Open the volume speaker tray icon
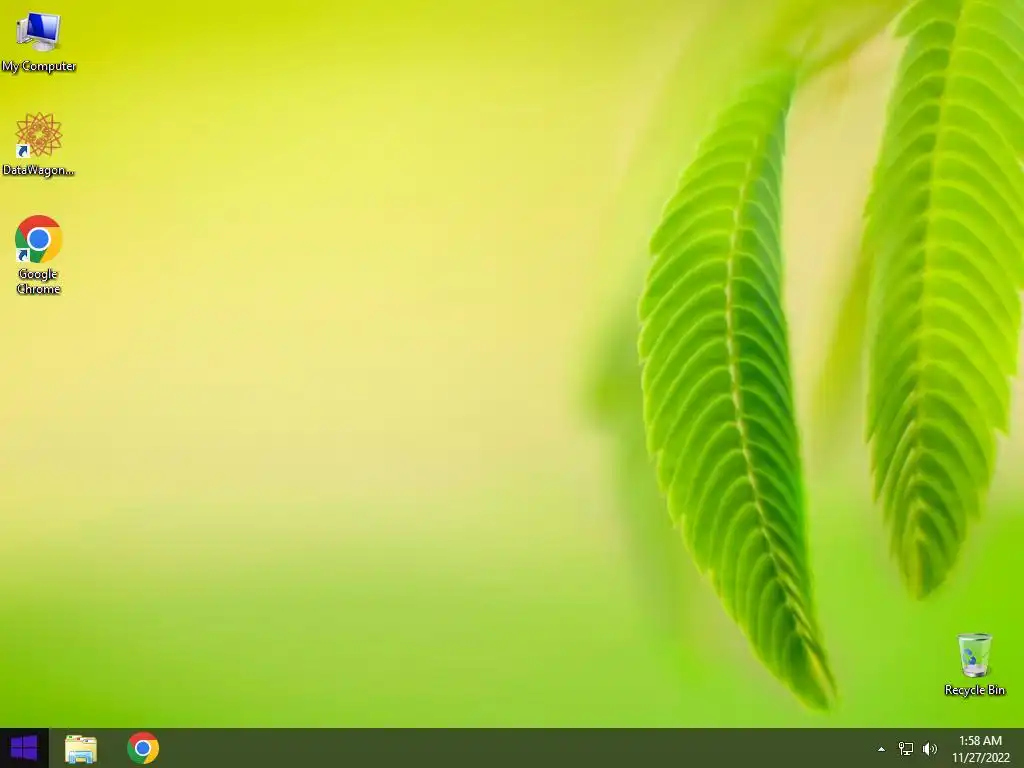This screenshot has width=1024, height=768. (930, 749)
